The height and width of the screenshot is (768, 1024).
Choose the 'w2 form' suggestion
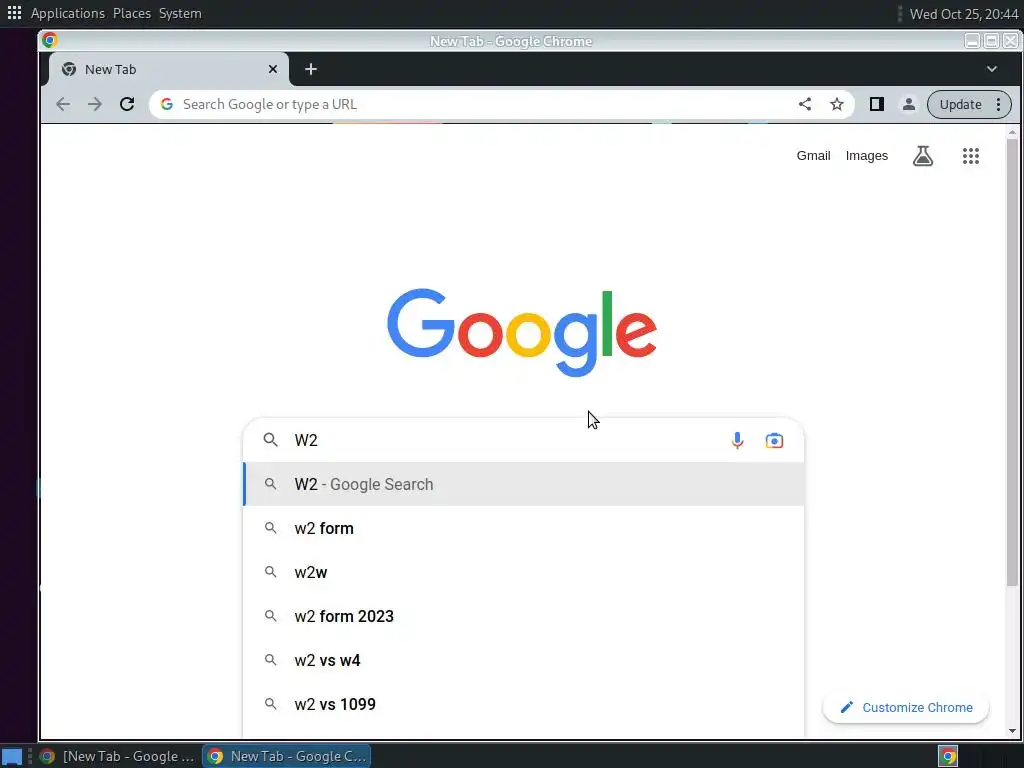[x=524, y=528]
